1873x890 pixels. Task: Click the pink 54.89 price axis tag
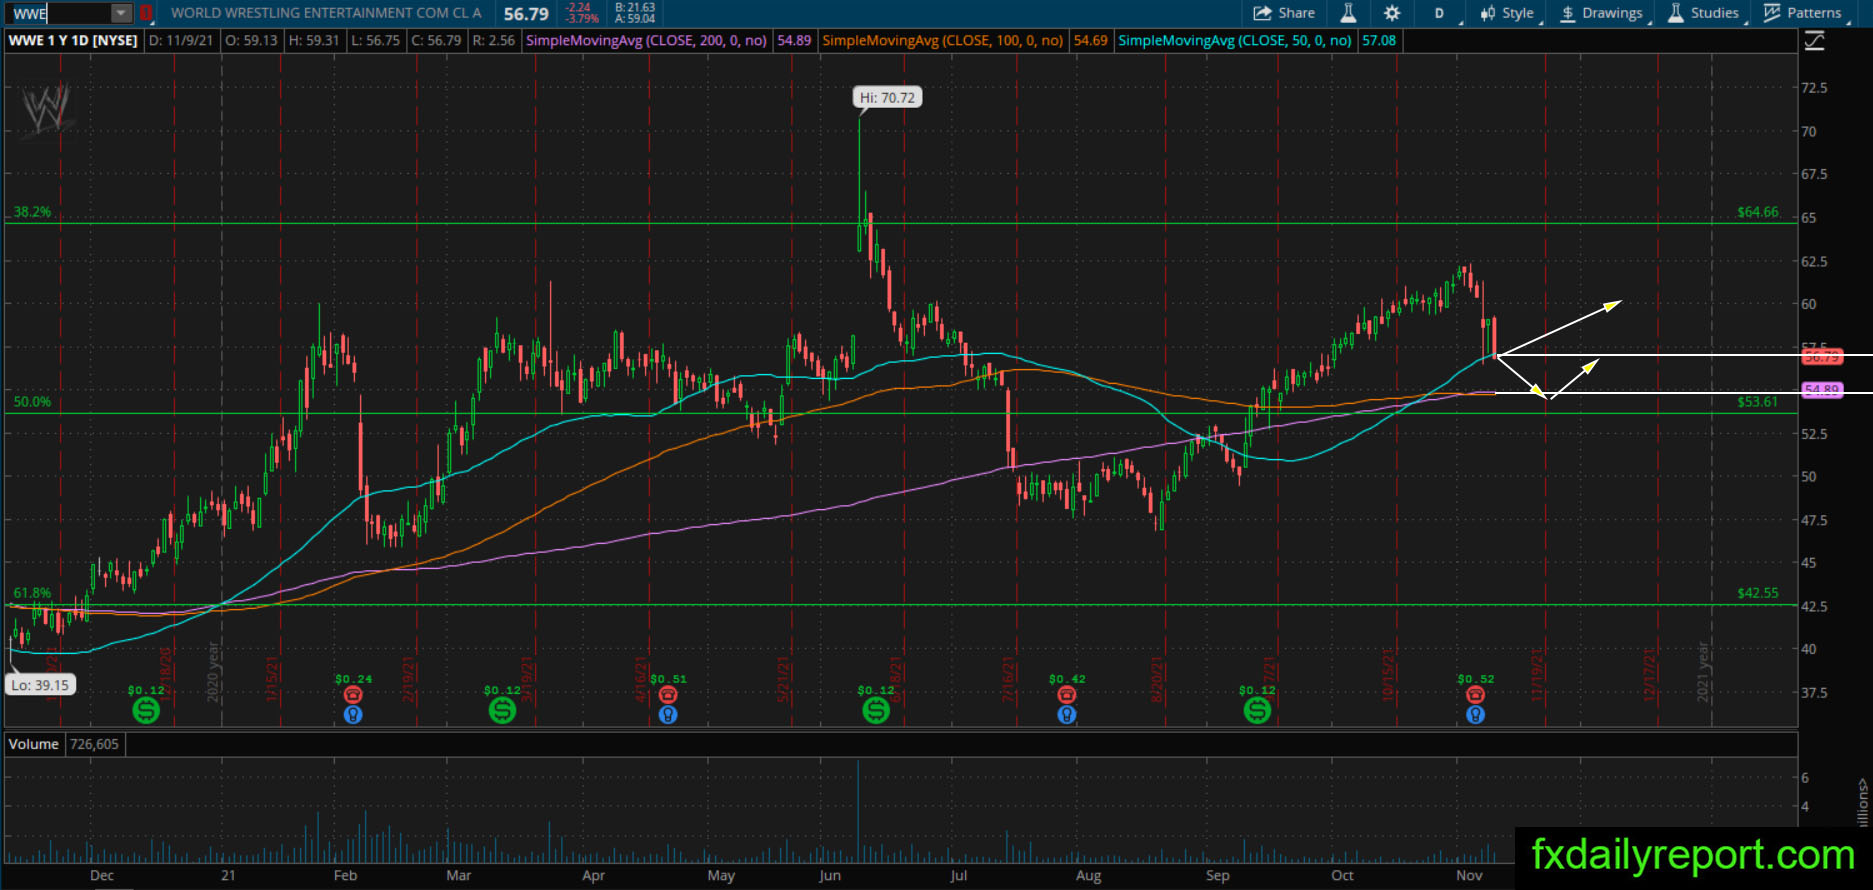[x=1821, y=390]
